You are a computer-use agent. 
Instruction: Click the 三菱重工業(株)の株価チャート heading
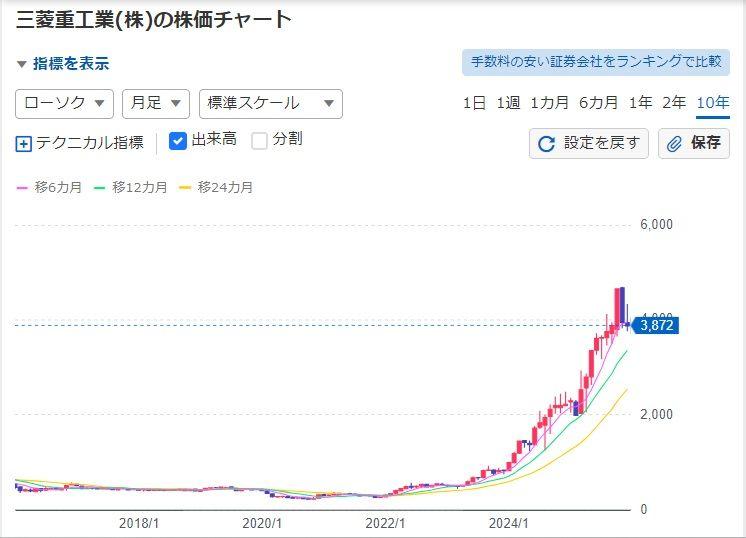(x=154, y=20)
